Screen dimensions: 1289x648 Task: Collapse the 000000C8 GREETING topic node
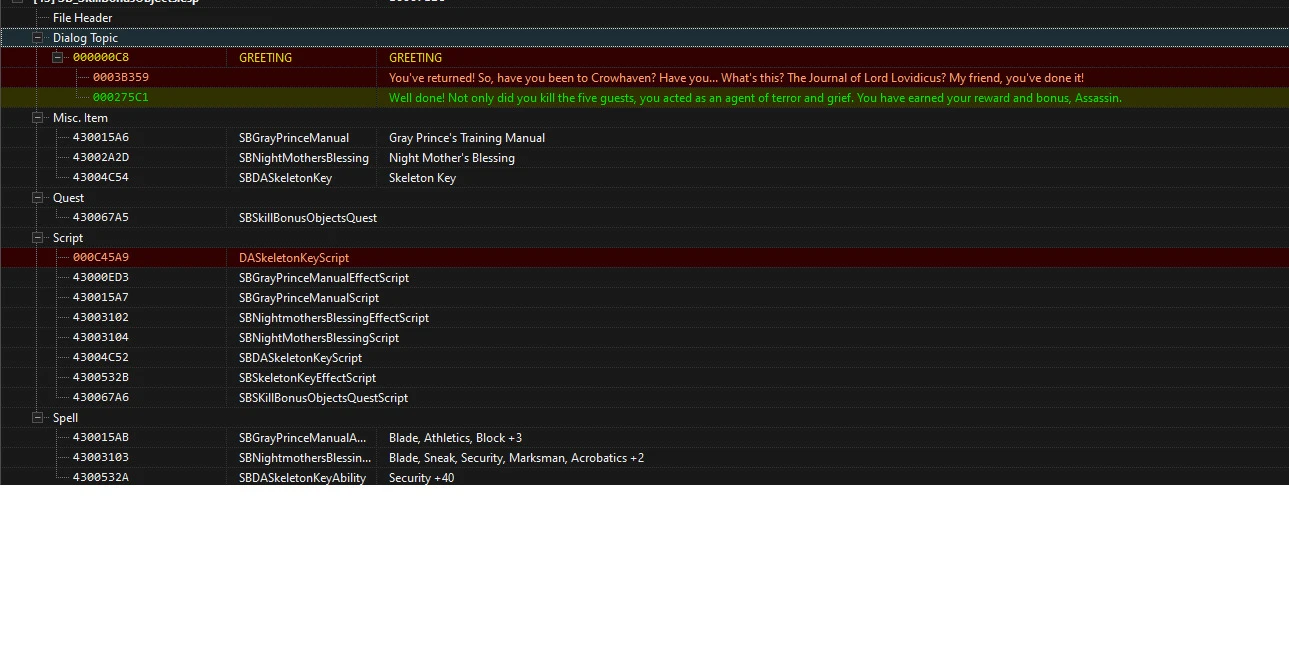(x=58, y=58)
